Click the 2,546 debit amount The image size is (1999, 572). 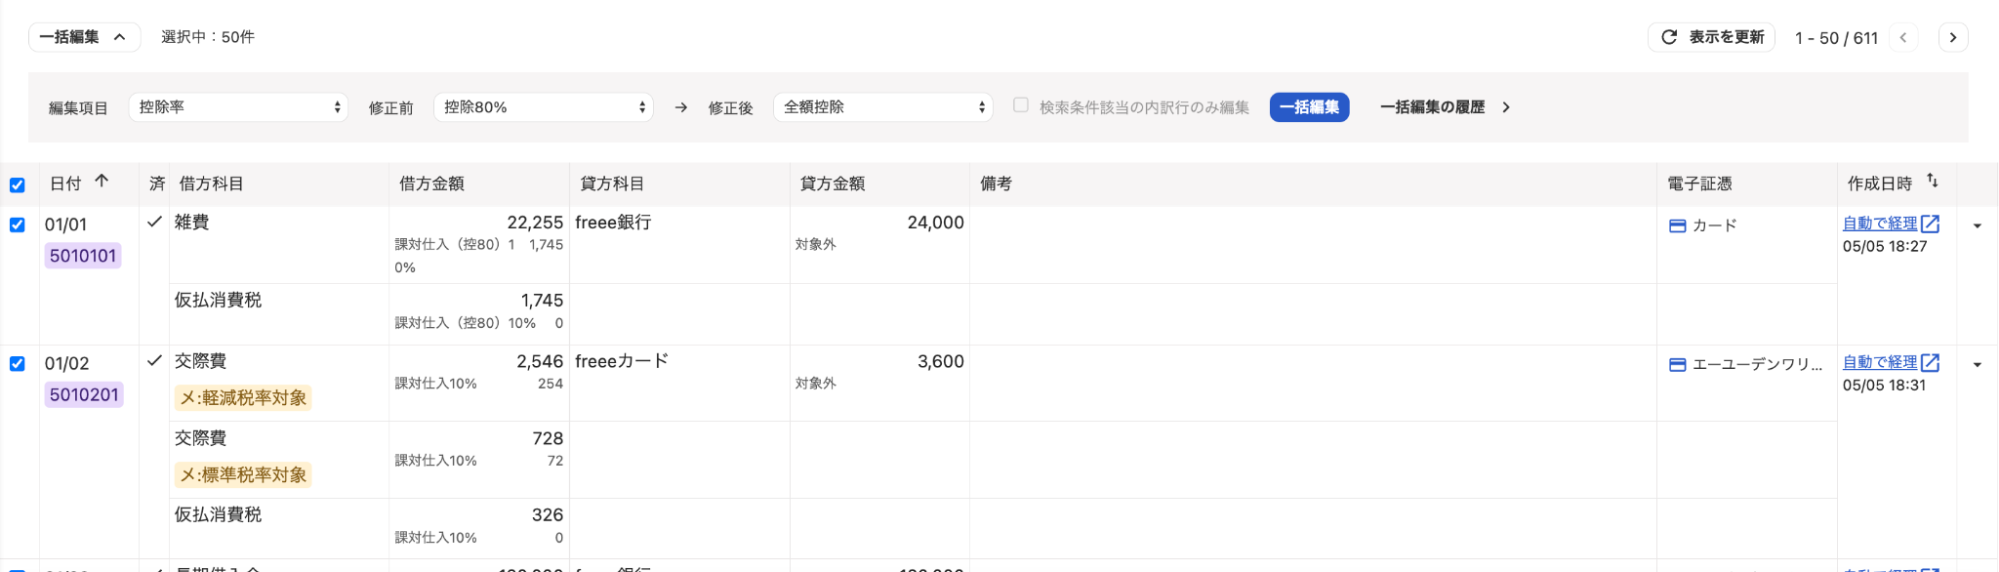[x=540, y=362]
